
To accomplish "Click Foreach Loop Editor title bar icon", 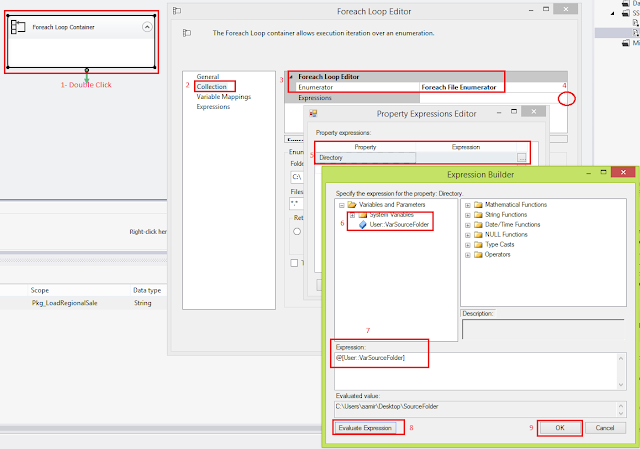I will pos(177,11).
